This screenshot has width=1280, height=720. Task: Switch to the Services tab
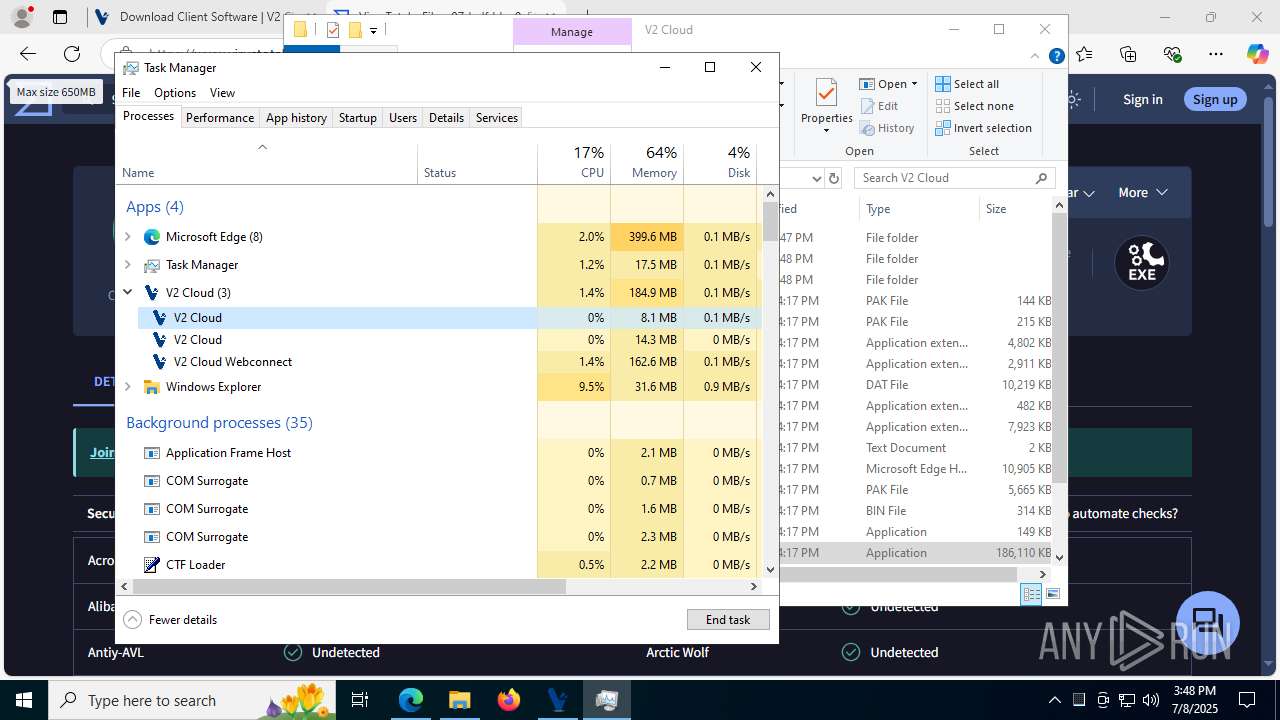point(497,118)
